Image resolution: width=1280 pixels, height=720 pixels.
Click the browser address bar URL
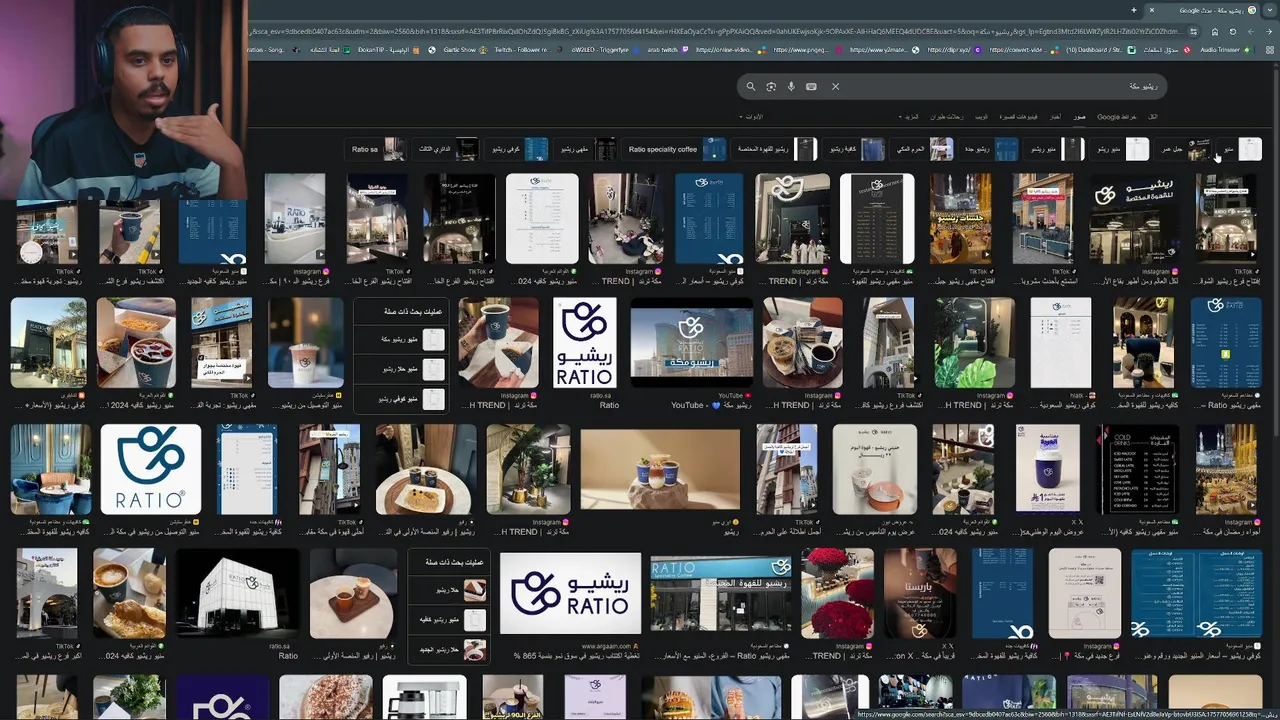716,31
